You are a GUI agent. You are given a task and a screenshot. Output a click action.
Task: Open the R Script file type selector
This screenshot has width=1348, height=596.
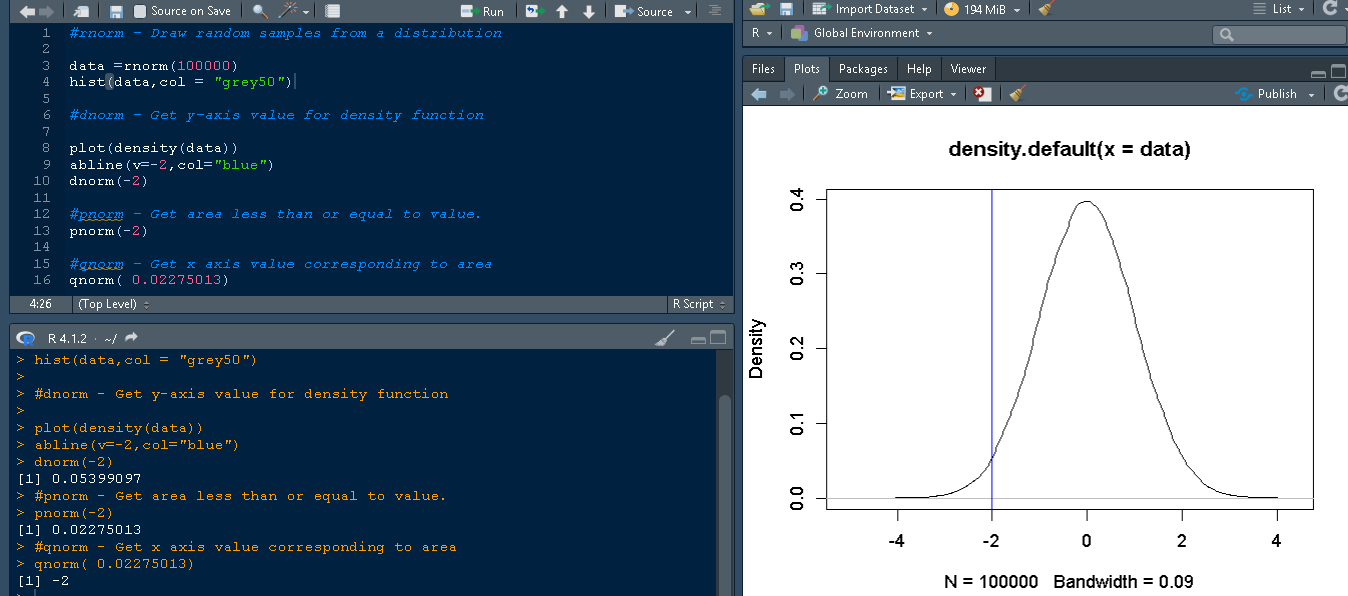pyautogui.click(x=698, y=304)
